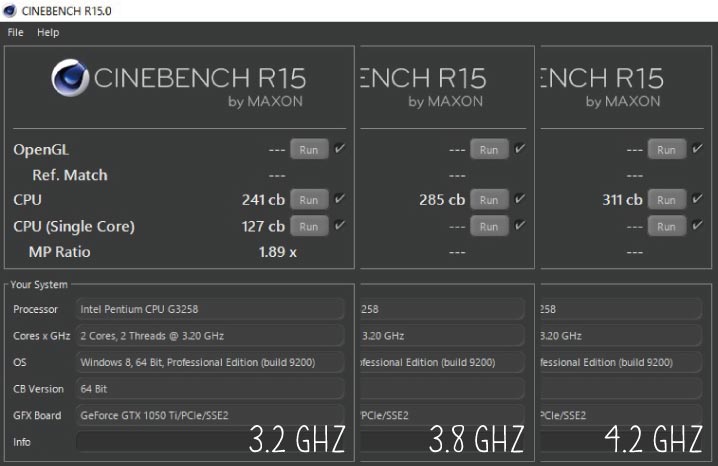Run the OpenGL test in the 311 cb panel
Image resolution: width=718 pixels, height=466 pixels.
[667, 149]
